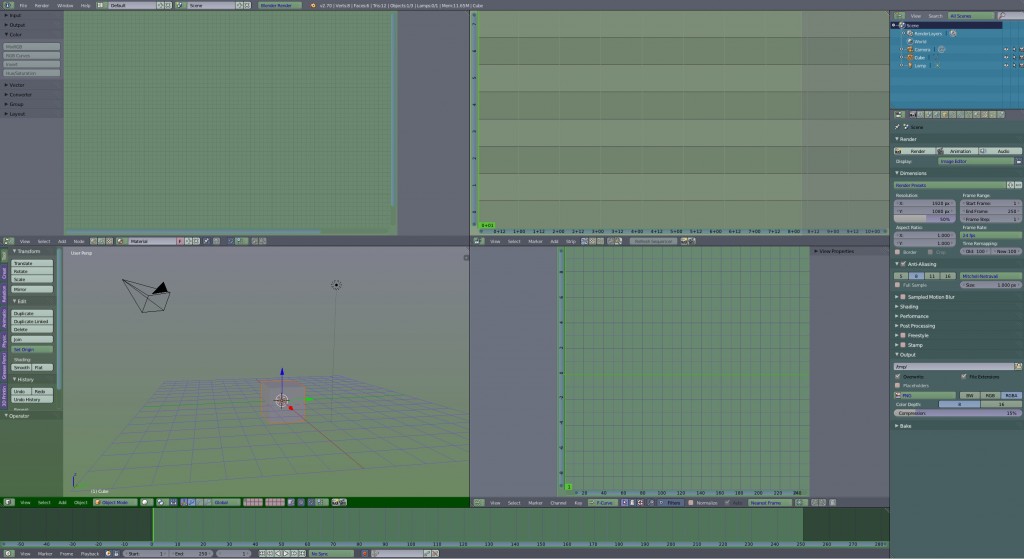Open the Render menu in the top bar

(x=41, y=5)
